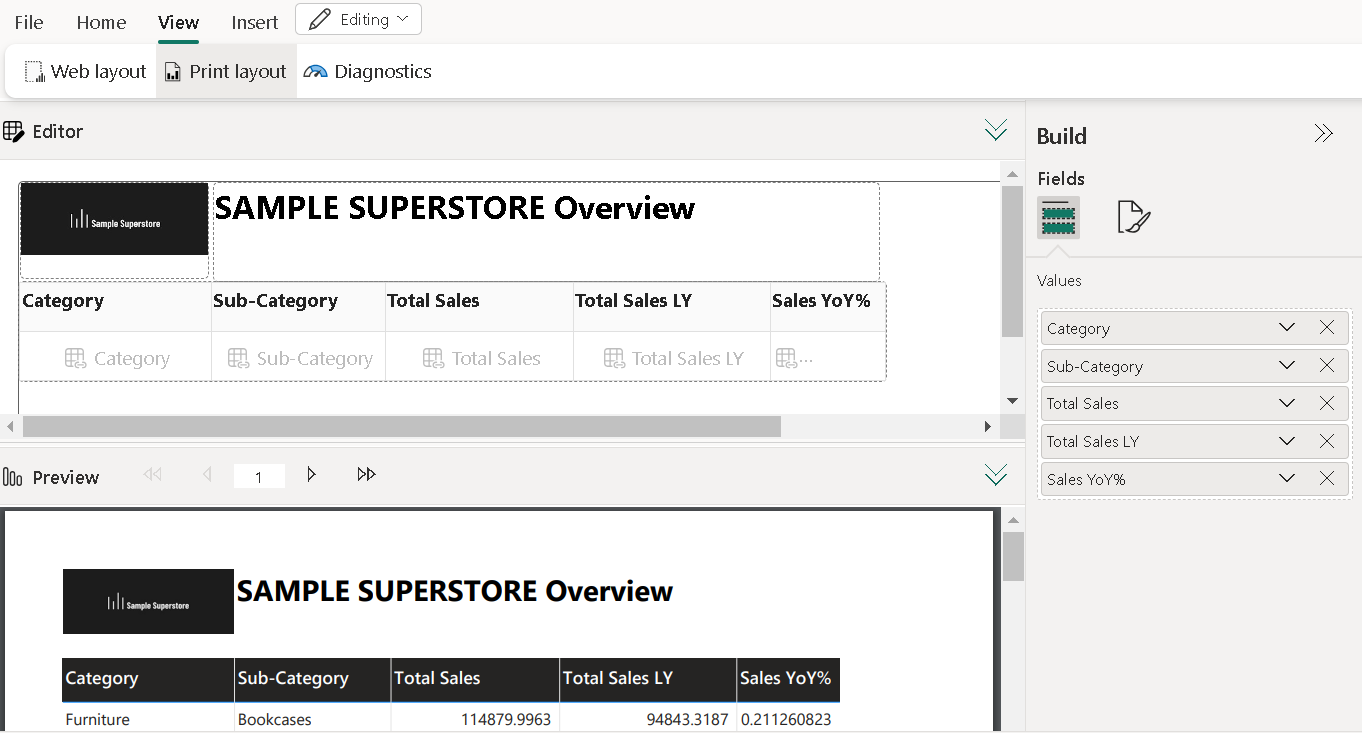This screenshot has height=733, width=1362.
Task: Switch to the Insert tab
Action: [255, 22]
